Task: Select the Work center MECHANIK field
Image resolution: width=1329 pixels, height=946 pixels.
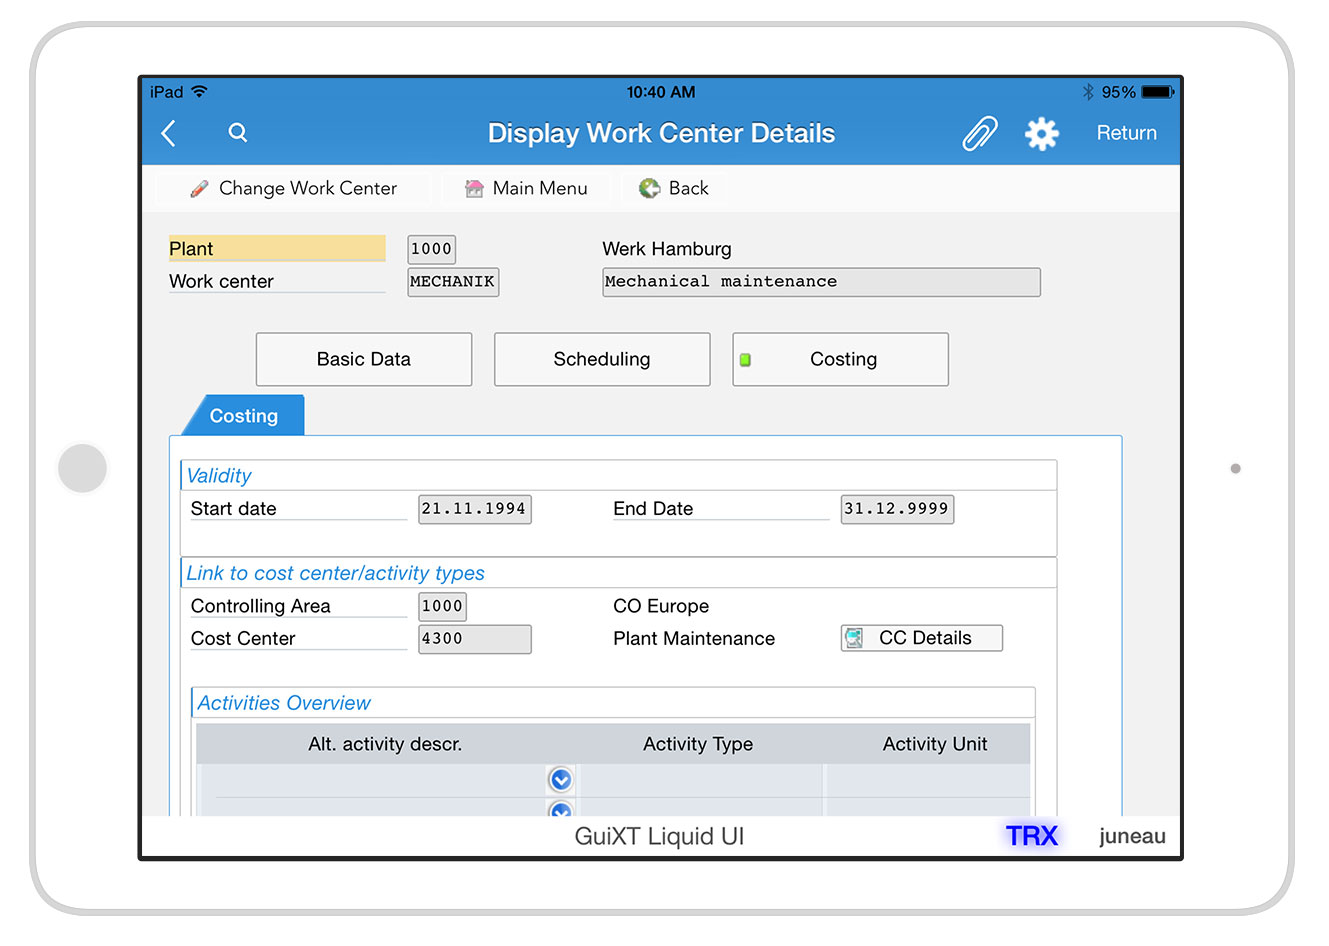Action: point(452,282)
